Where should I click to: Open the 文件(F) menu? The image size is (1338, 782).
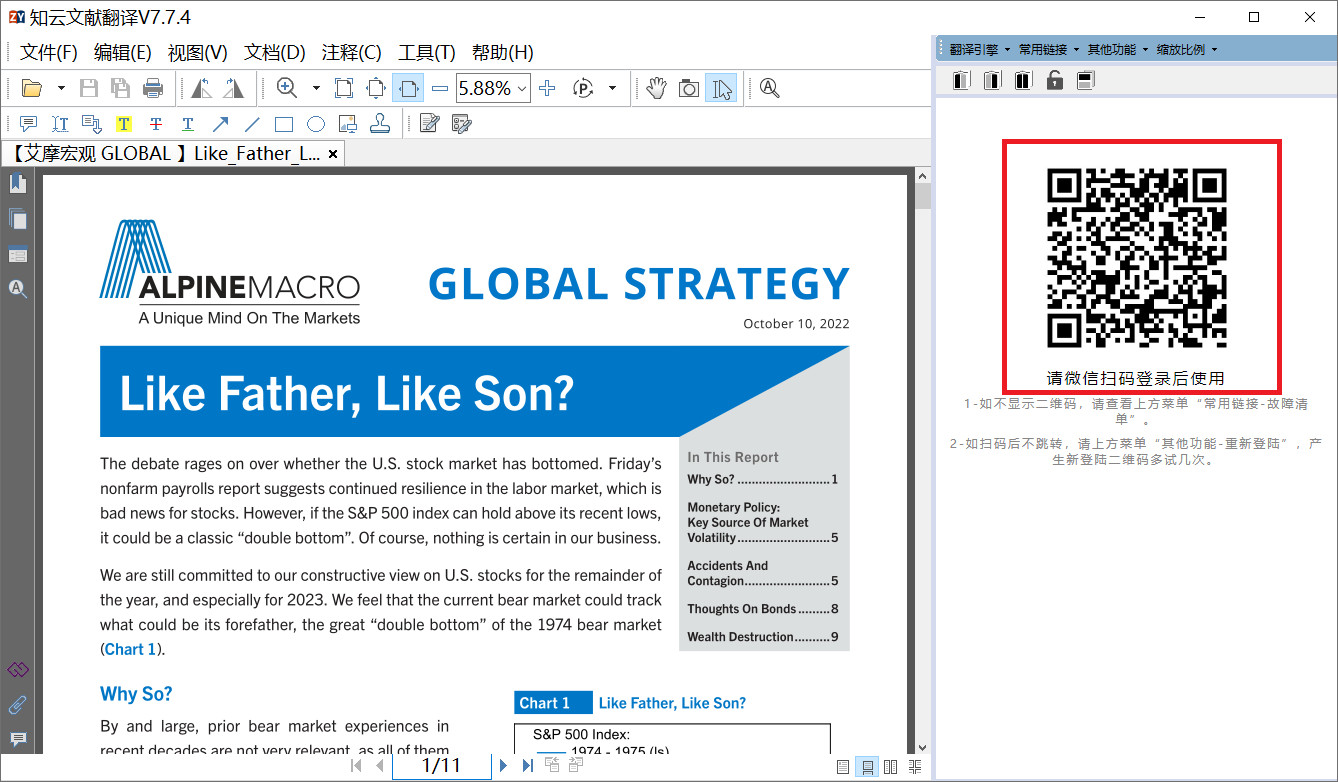49,52
